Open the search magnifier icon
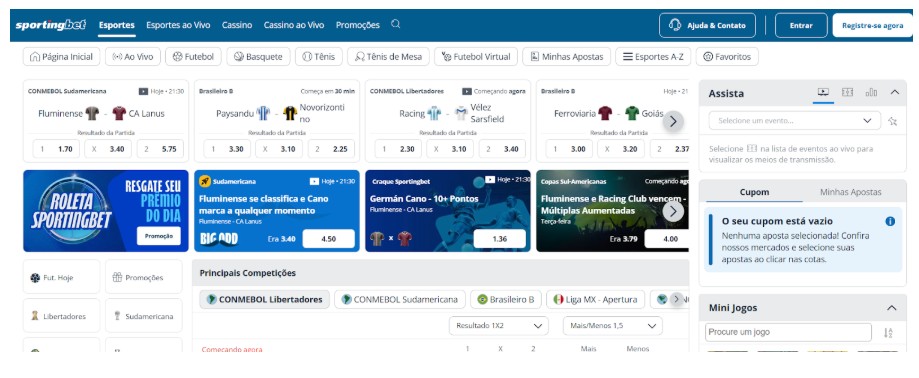The height and width of the screenshot is (378, 919). coord(396,25)
